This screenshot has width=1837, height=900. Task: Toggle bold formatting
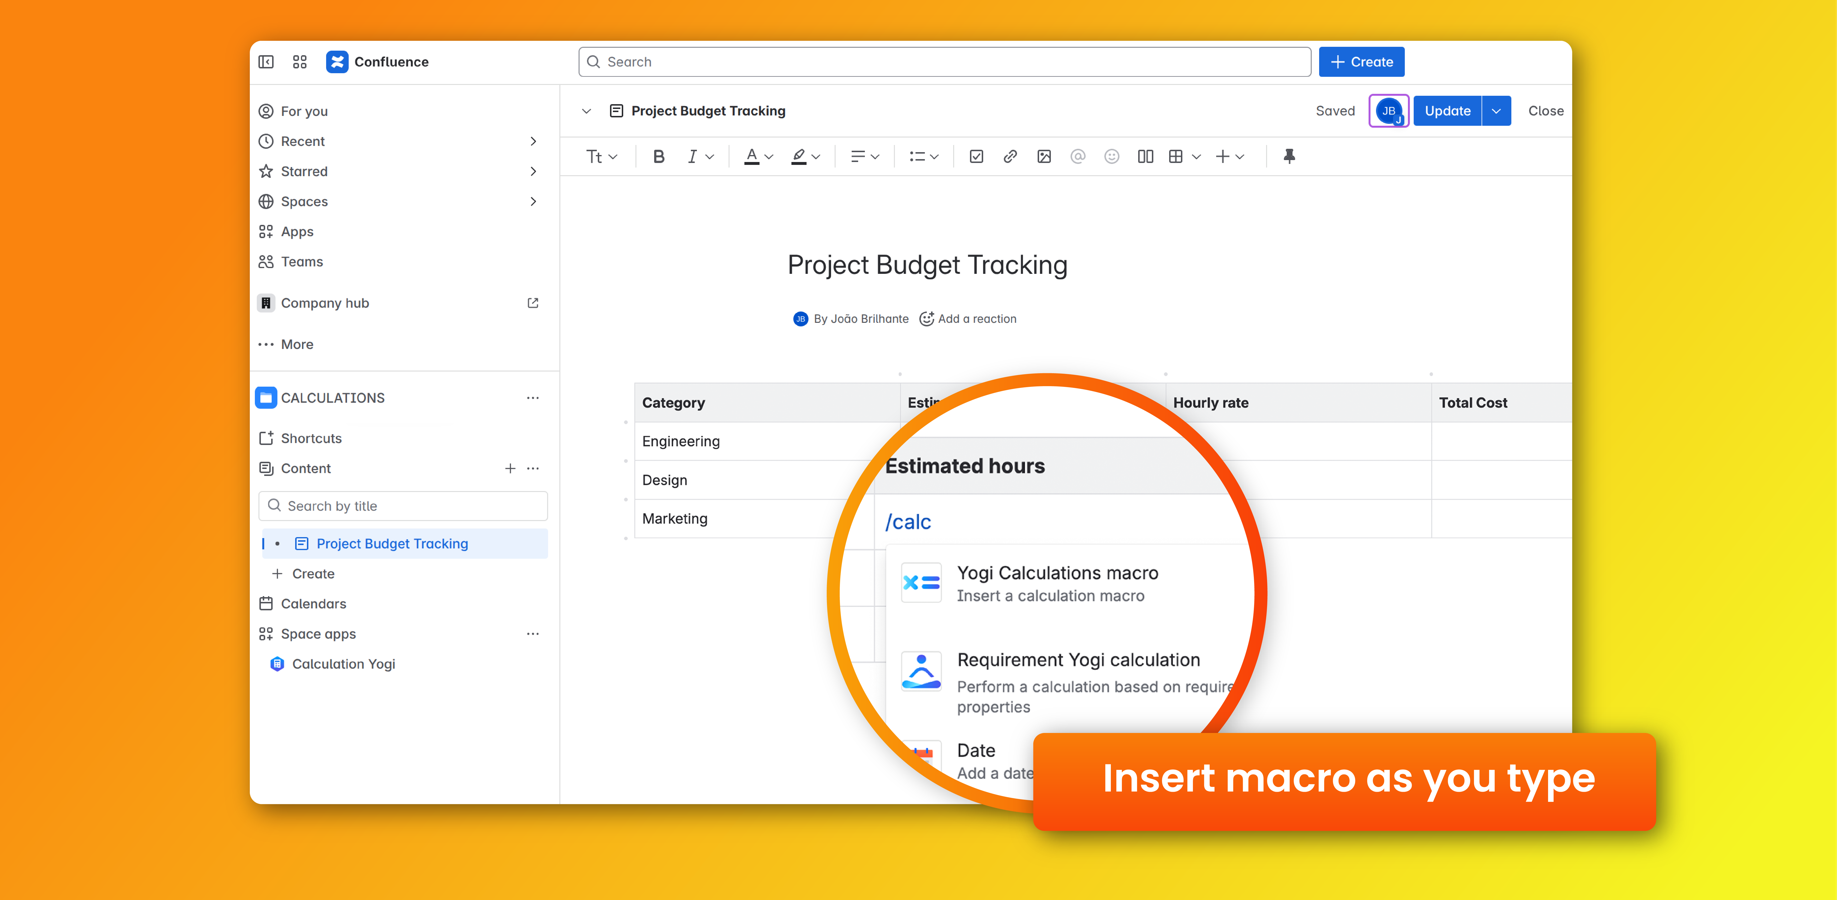pos(658,157)
